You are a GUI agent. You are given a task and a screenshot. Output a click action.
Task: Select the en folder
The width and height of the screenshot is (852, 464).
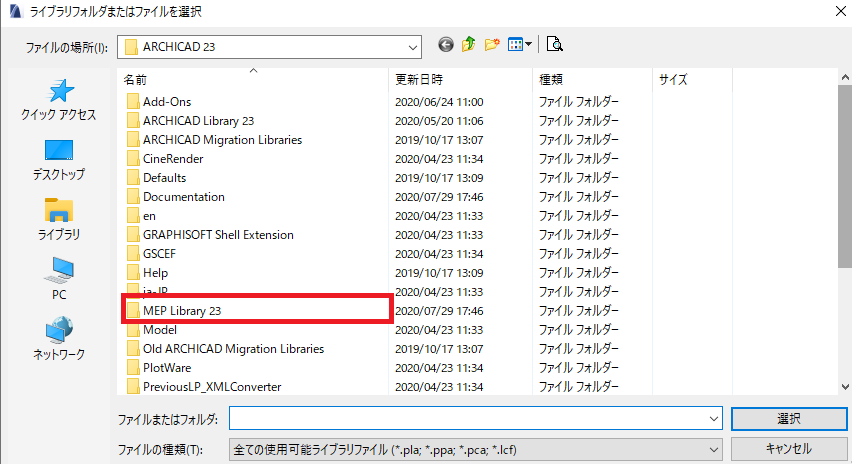[149, 216]
